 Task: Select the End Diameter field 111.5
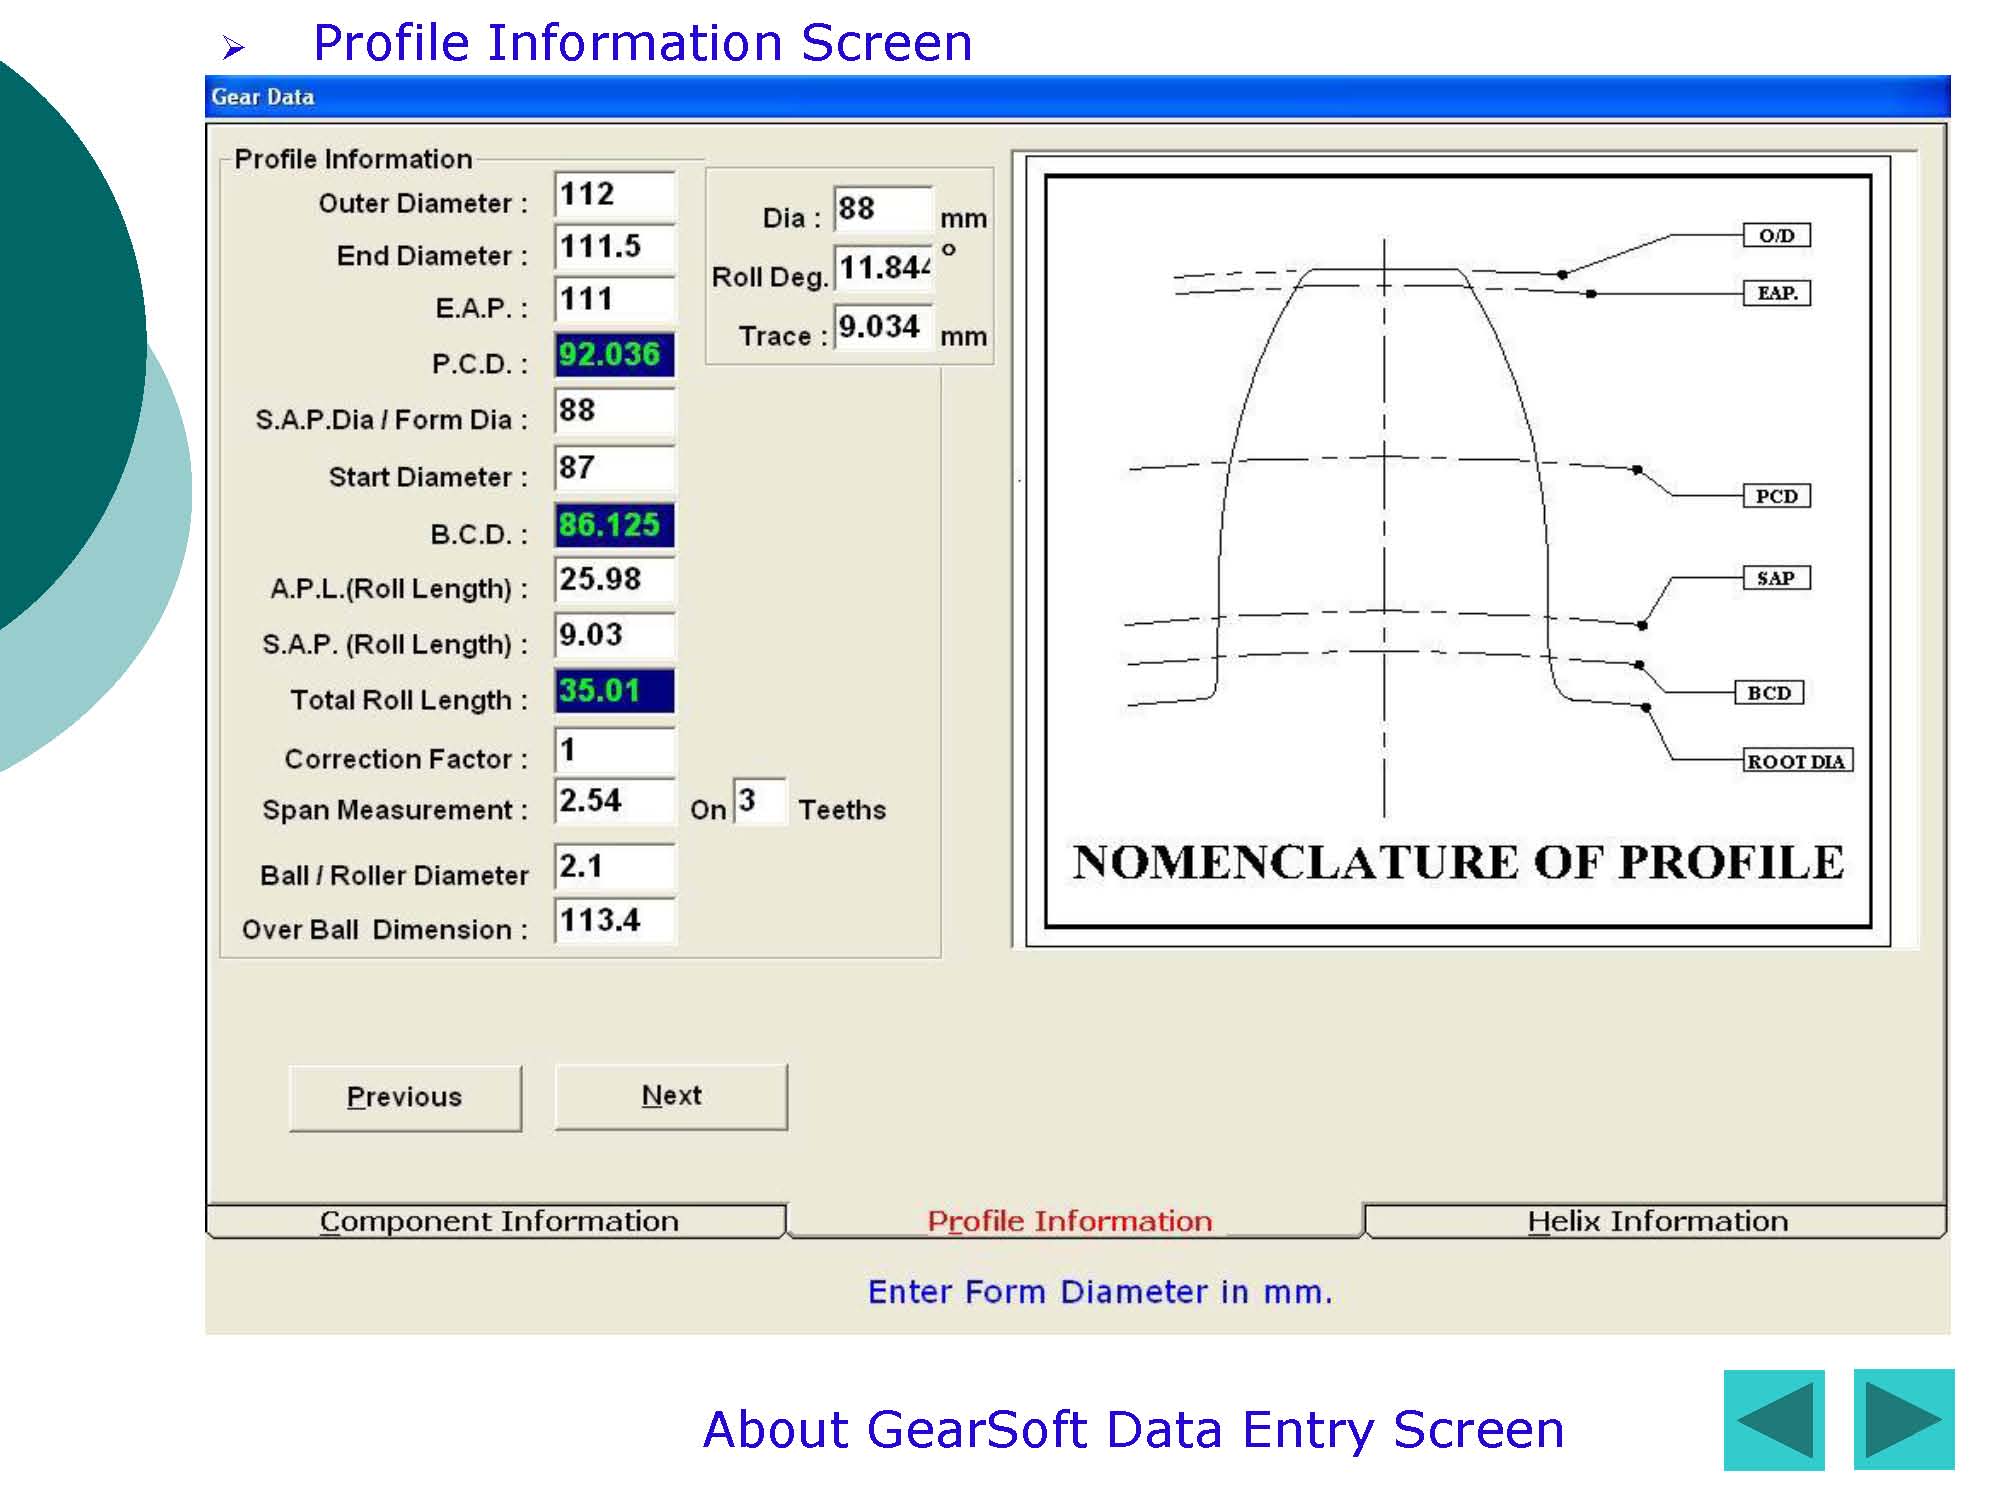point(615,247)
